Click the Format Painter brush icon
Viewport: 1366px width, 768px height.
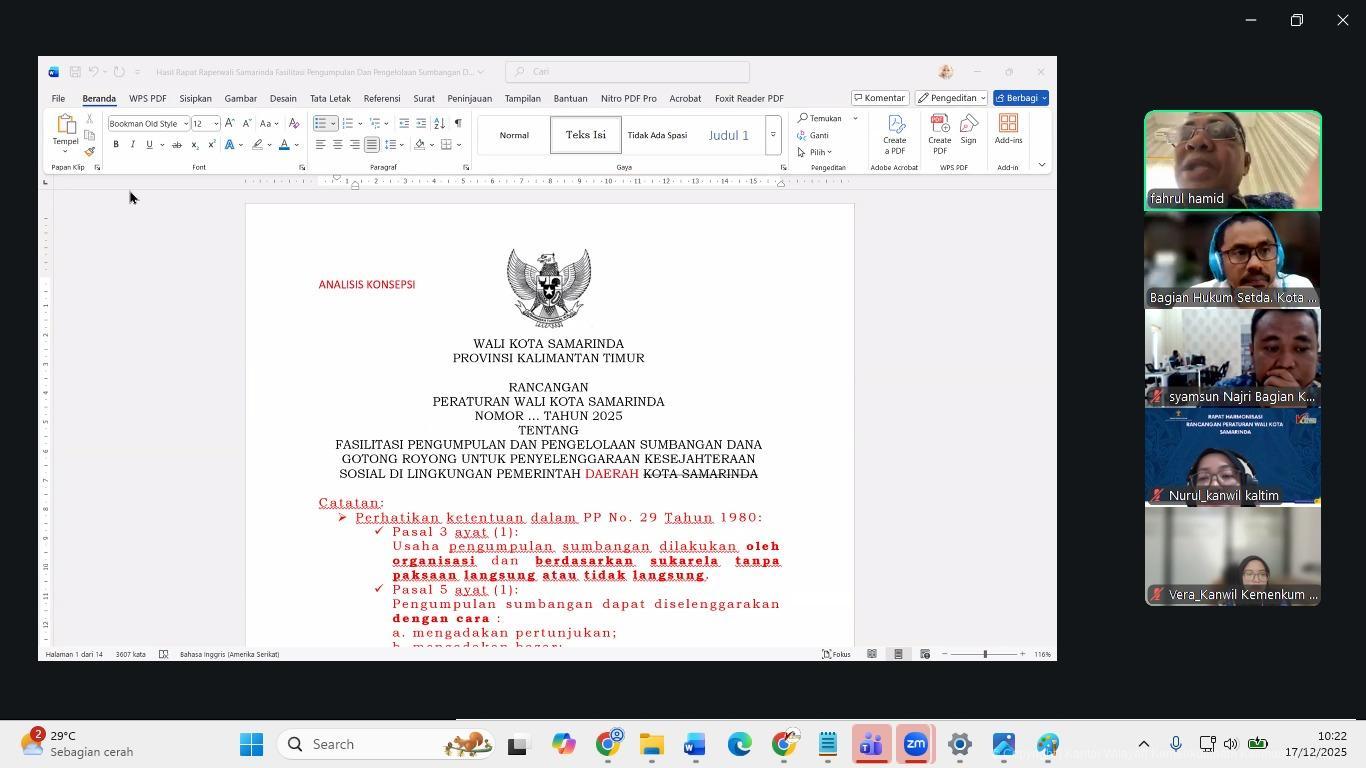pyautogui.click(x=89, y=152)
